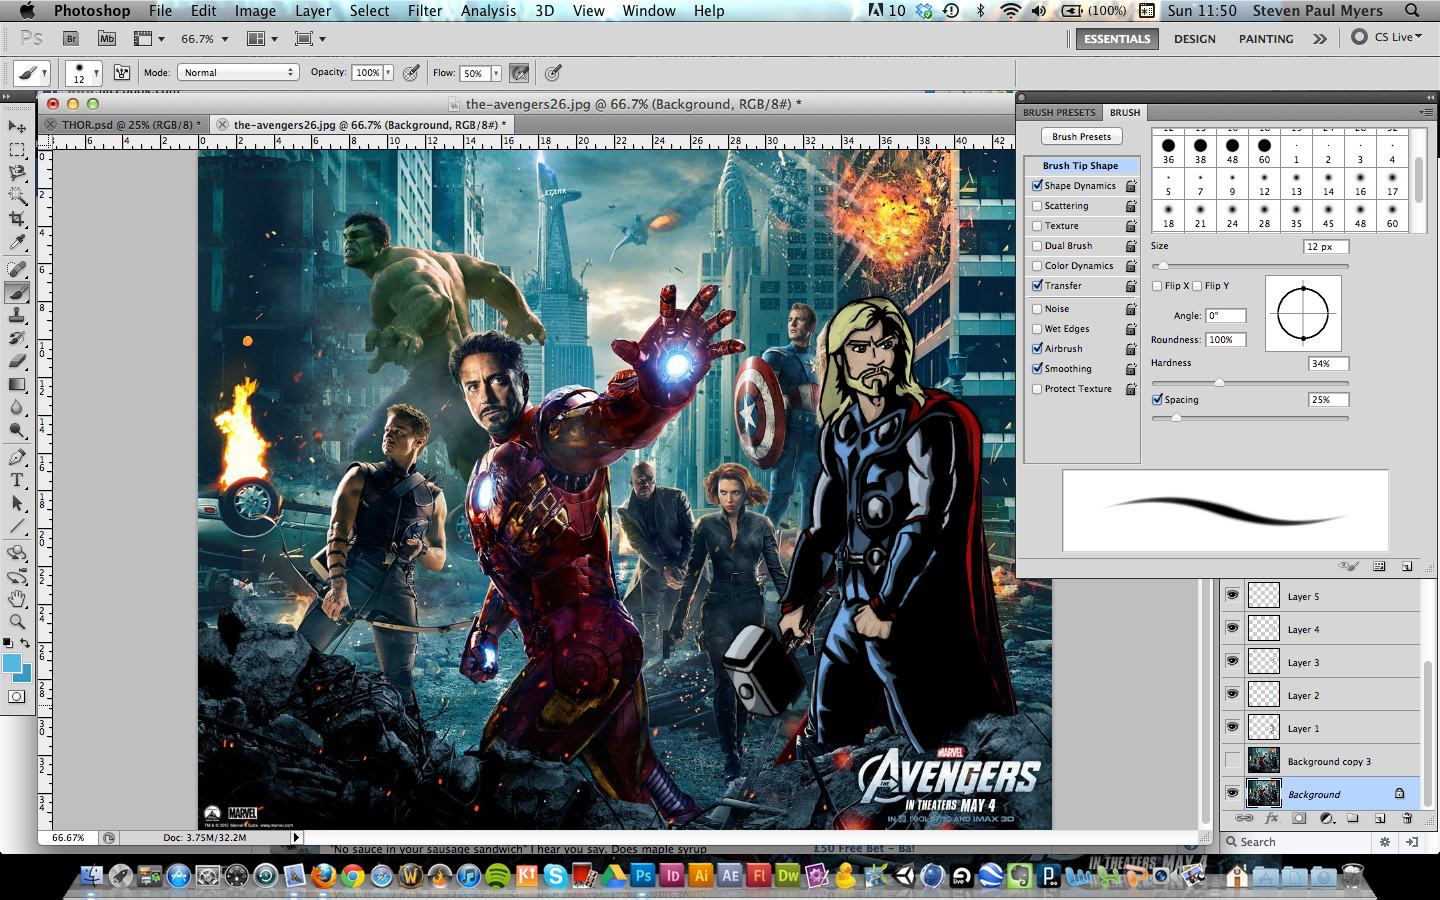
Task: Select the Crop tool
Action: pyautogui.click(x=17, y=219)
